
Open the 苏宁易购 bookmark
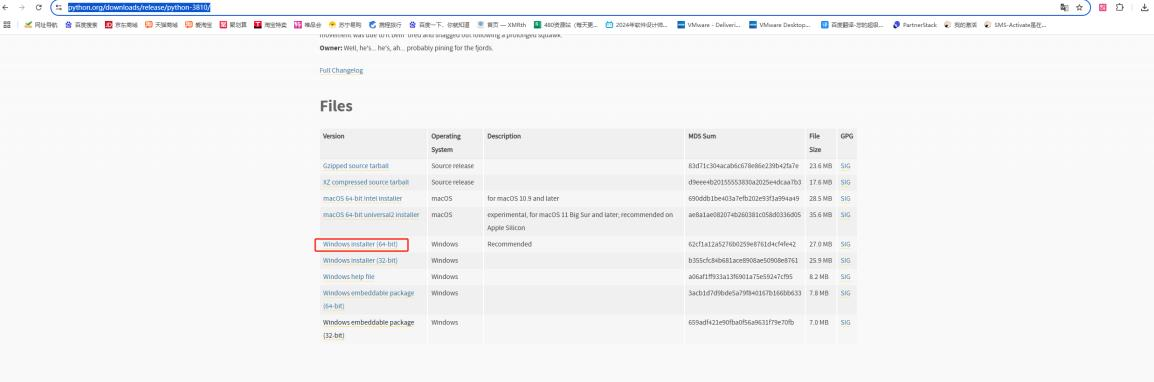tap(345, 24)
